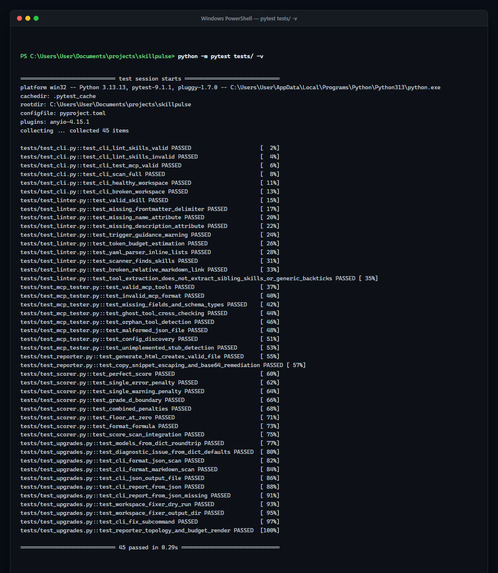Viewport: 498px width, 573px height.
Task: Click the test_cli_json_output_file line
Action: (150, 478)
